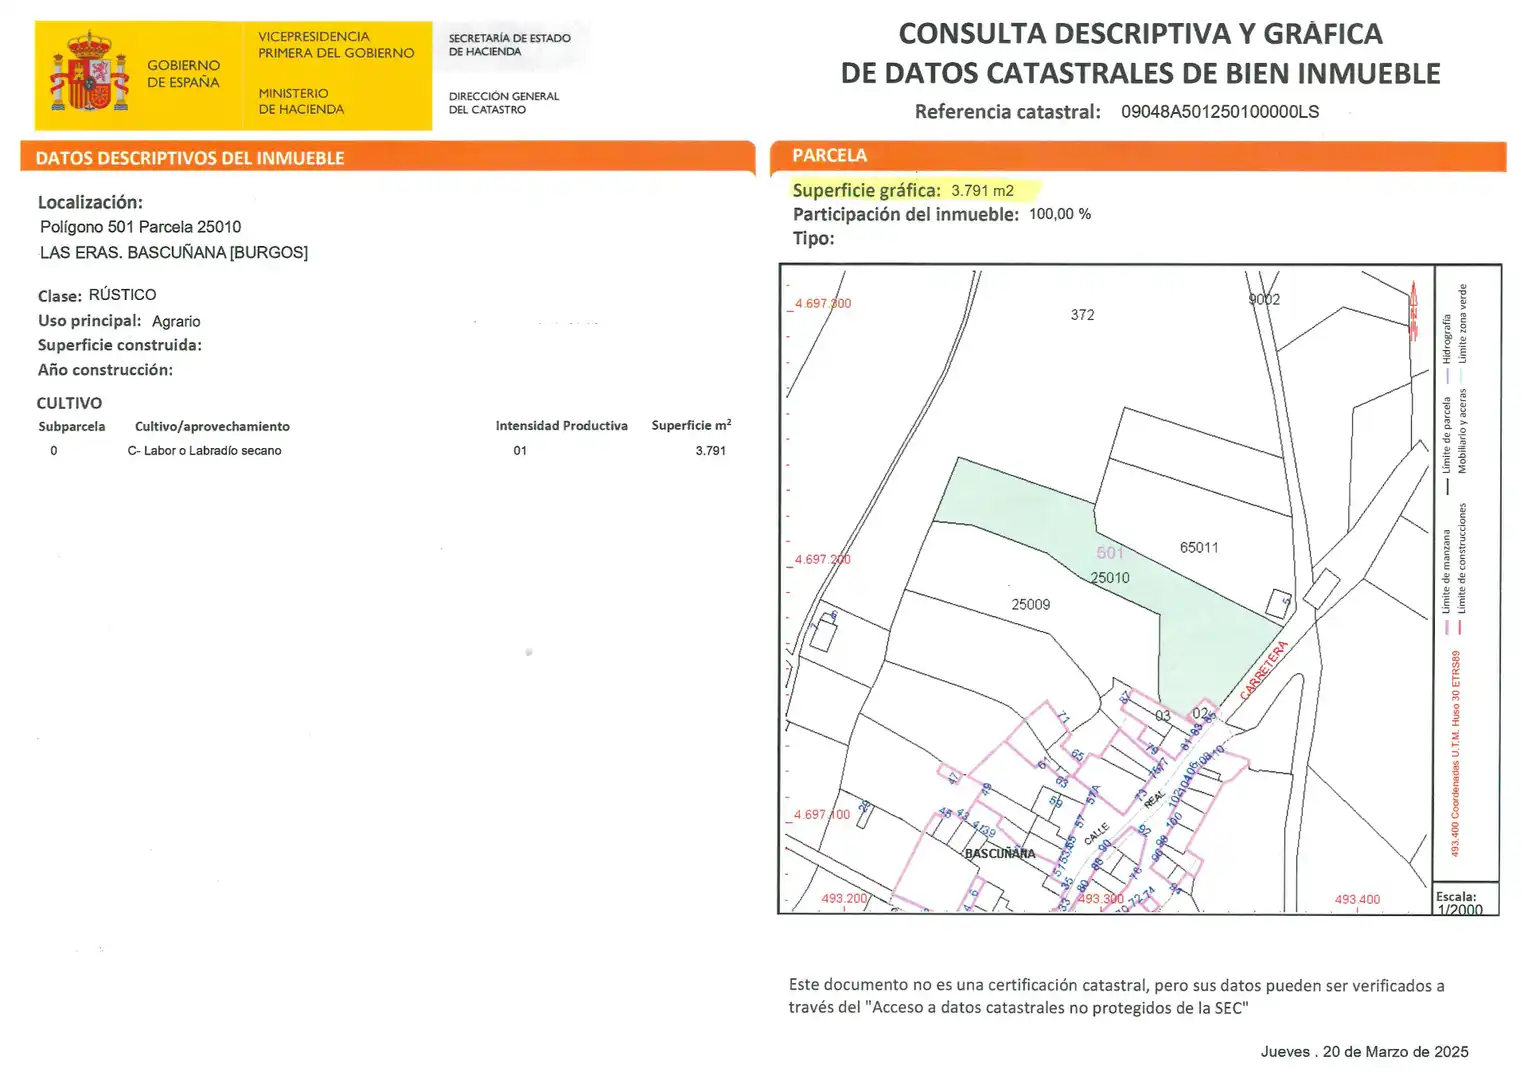The height and width of the screenshot is (1080, 1528).
Task: Click 'Intensidad Productiva' column header
Action: point(561,426)
